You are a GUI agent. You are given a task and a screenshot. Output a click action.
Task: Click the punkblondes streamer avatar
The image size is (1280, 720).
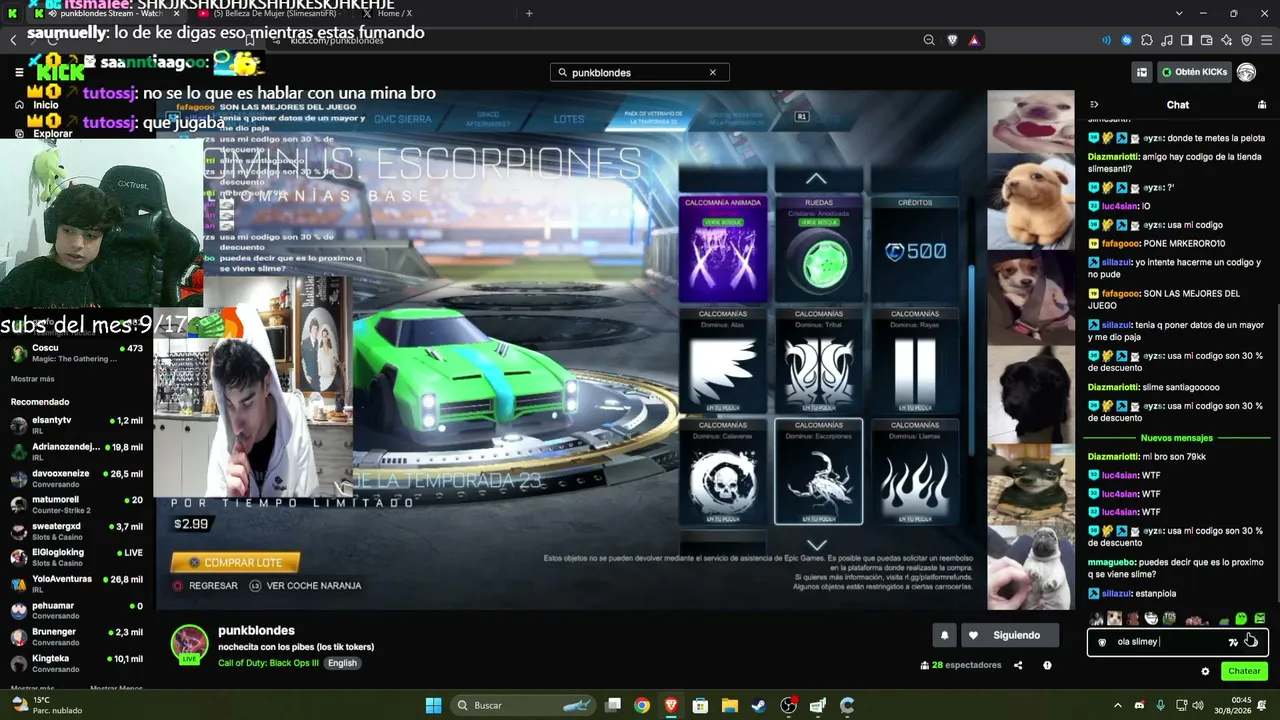pyautogui.click(x=190, y=644)
